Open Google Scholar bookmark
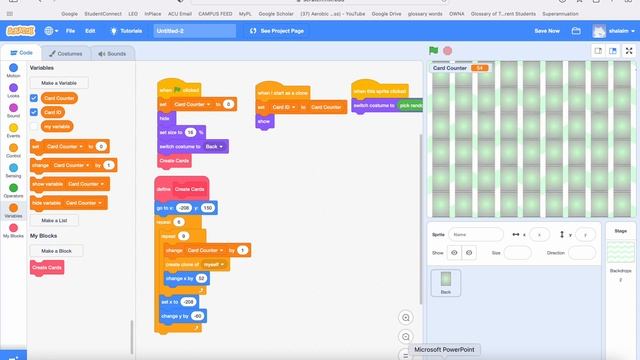 (276, 13)
